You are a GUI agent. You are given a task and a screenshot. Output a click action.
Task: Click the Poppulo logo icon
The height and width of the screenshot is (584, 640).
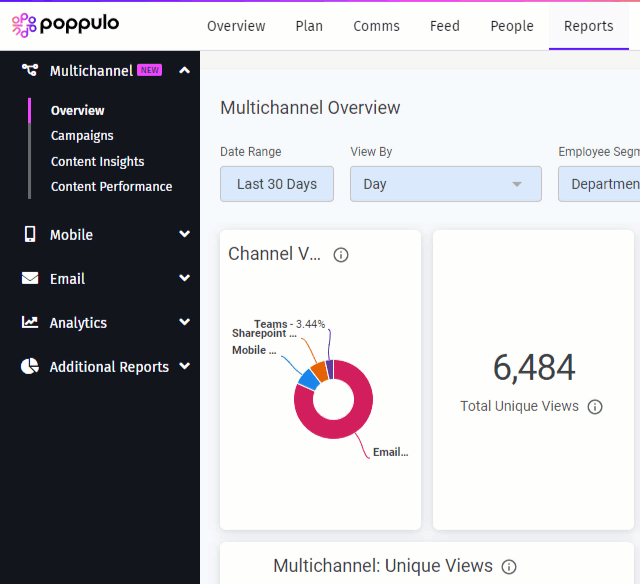24,25
